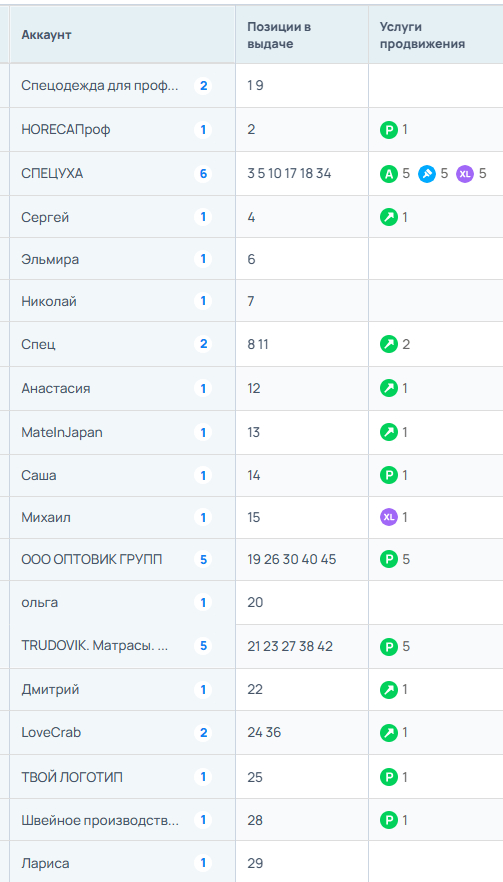Viewport: 503px width, 882px height.
Task: Click the green P icon in ООО ОПТОВИК ГРУПП row
Action: [x=389, y=560]
